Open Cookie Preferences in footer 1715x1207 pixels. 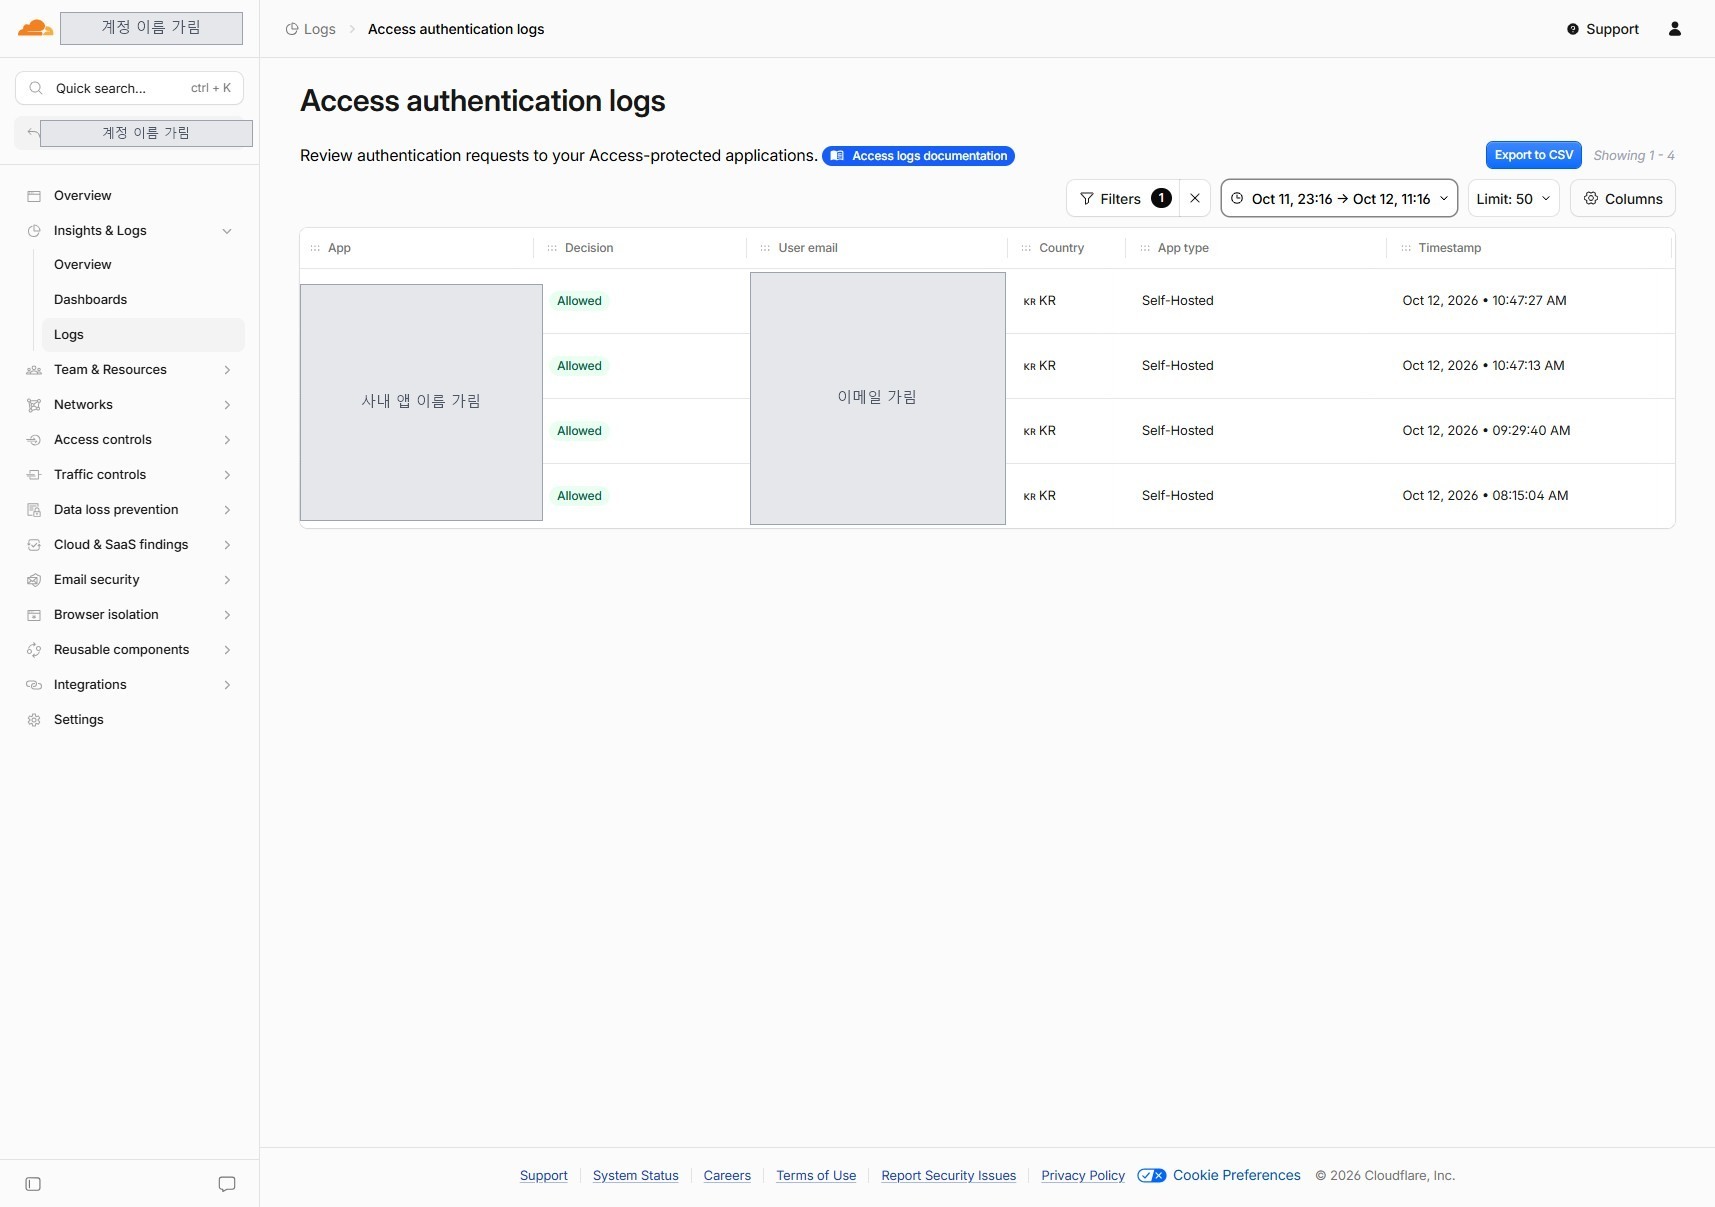click(x=1219, y=1175)
